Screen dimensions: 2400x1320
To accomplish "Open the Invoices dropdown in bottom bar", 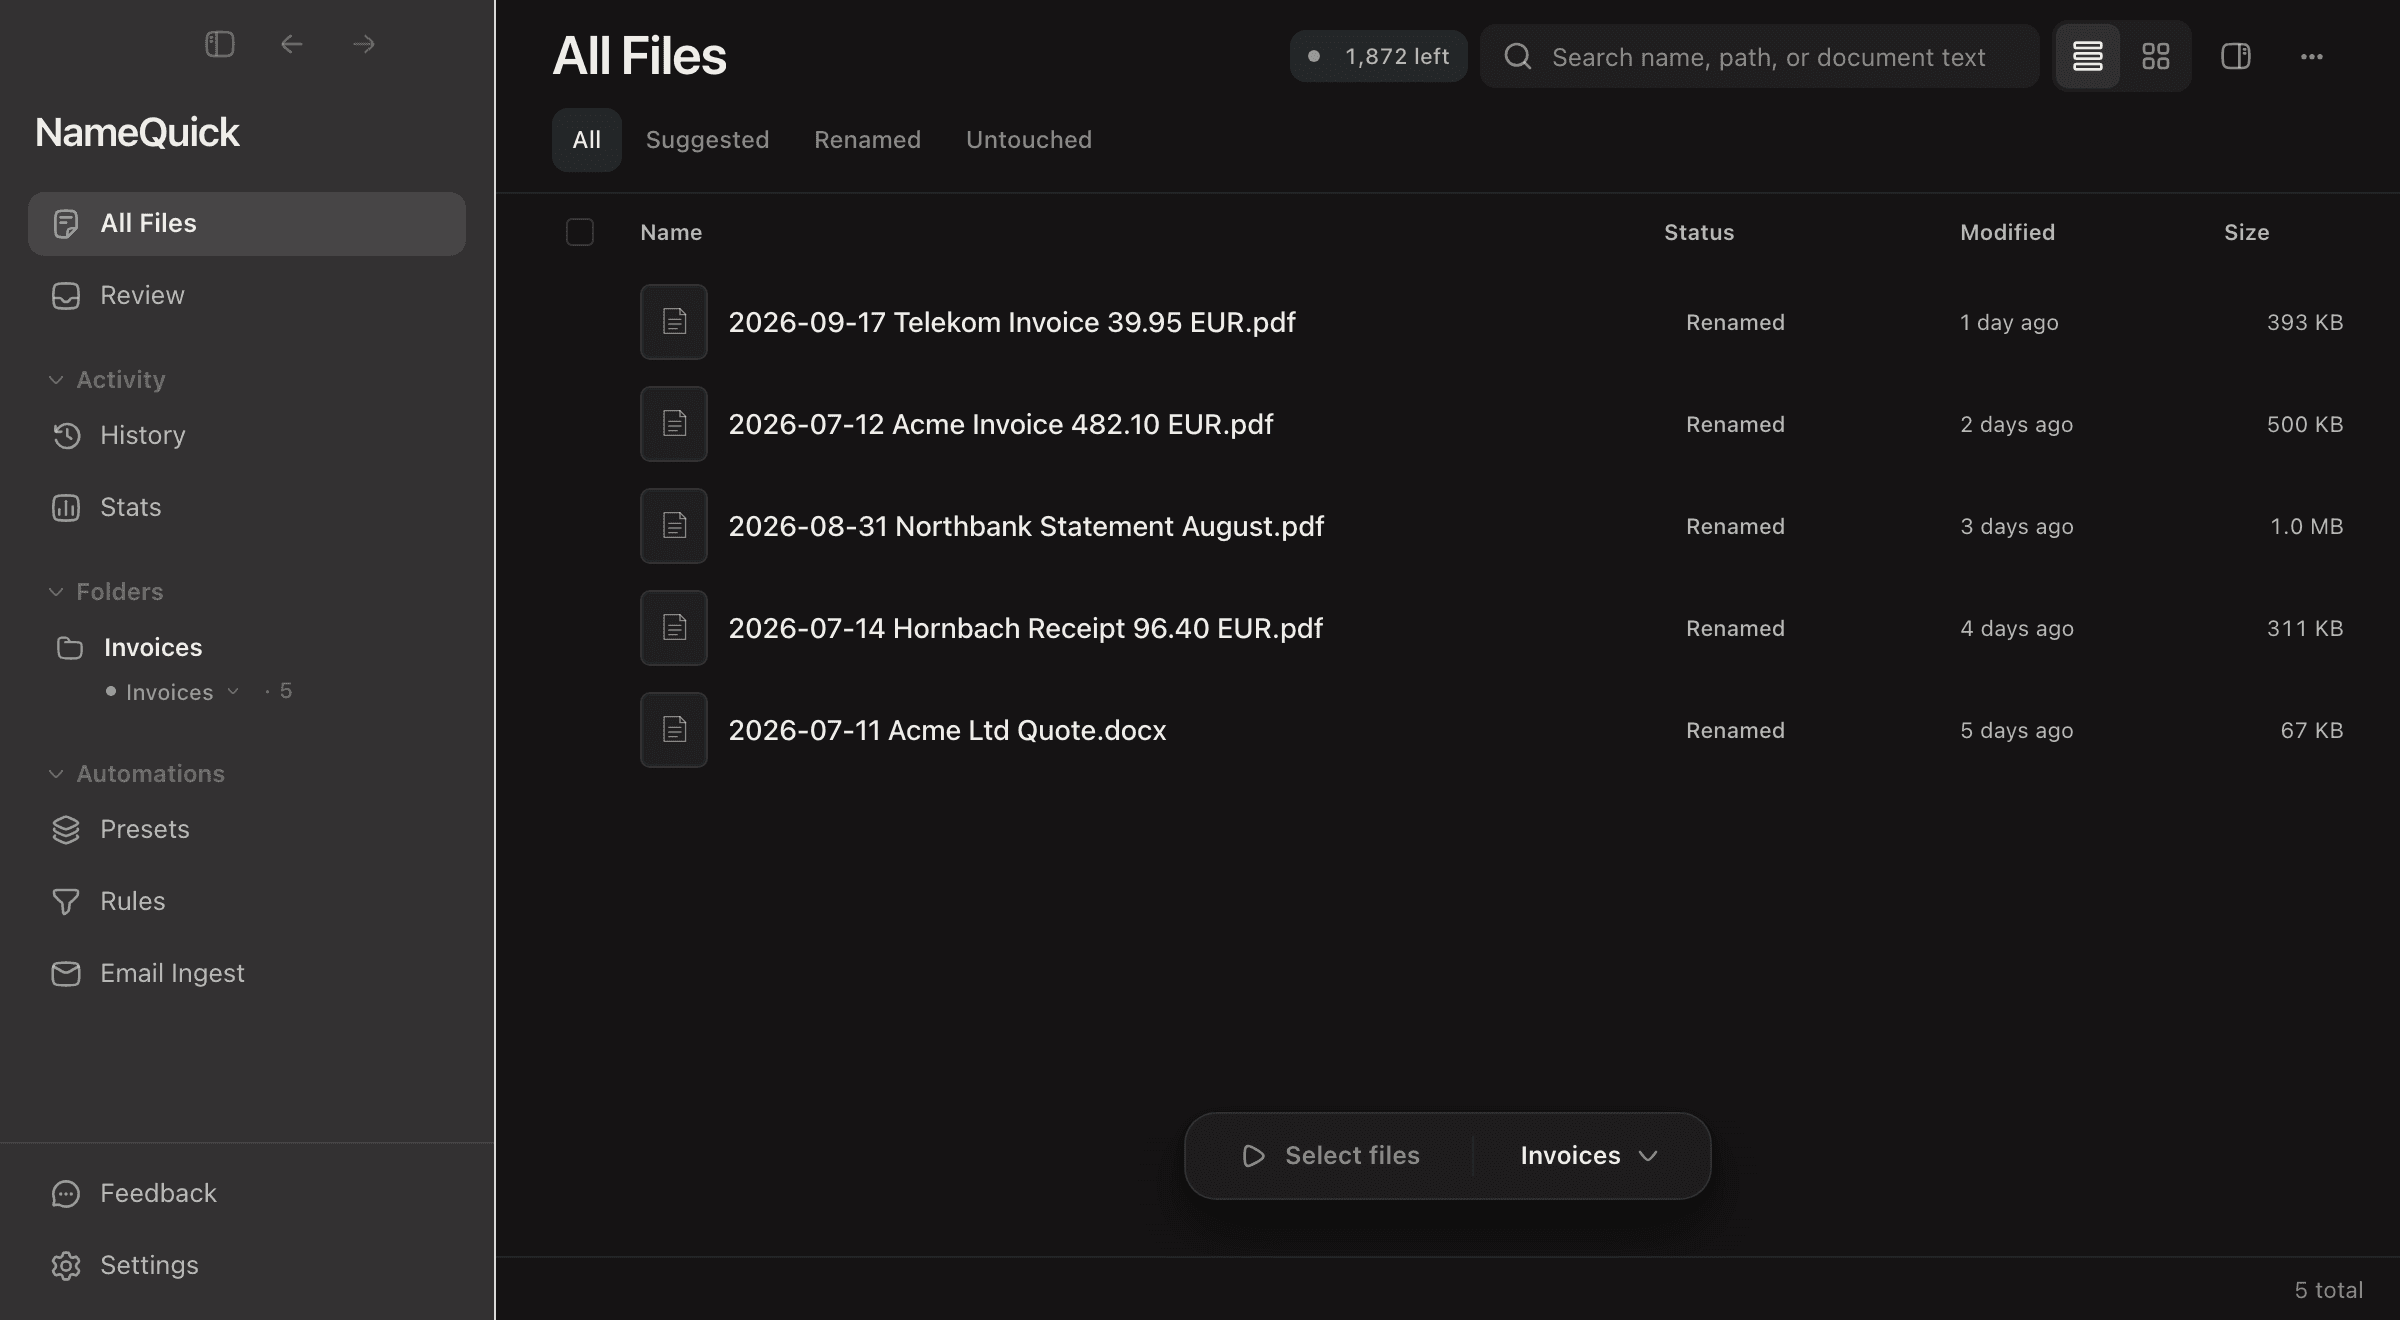I will tap(1589, 1156).
